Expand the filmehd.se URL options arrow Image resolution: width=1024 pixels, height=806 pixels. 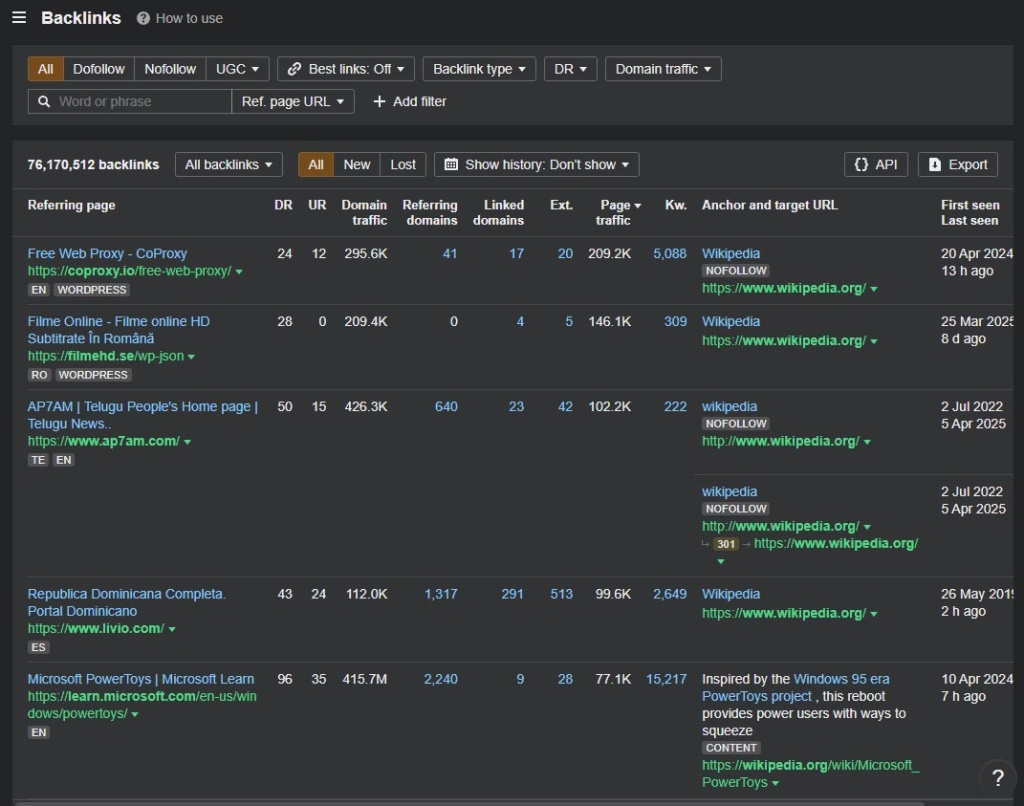pyautogui.click(x=191, y=357)
